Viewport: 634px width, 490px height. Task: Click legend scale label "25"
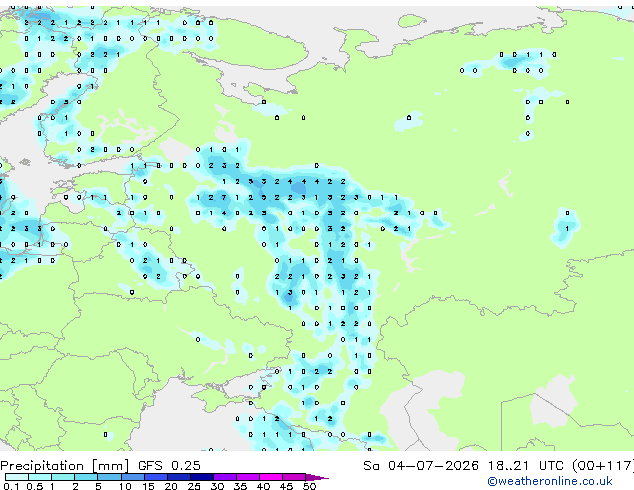click(194, 486)
